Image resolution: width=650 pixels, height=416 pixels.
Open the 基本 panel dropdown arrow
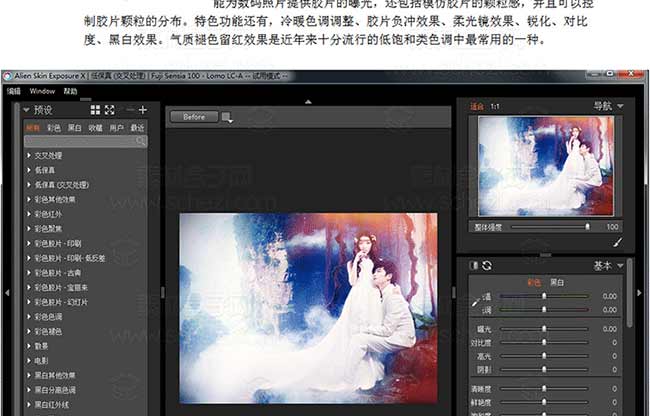[x=620, y=266]
